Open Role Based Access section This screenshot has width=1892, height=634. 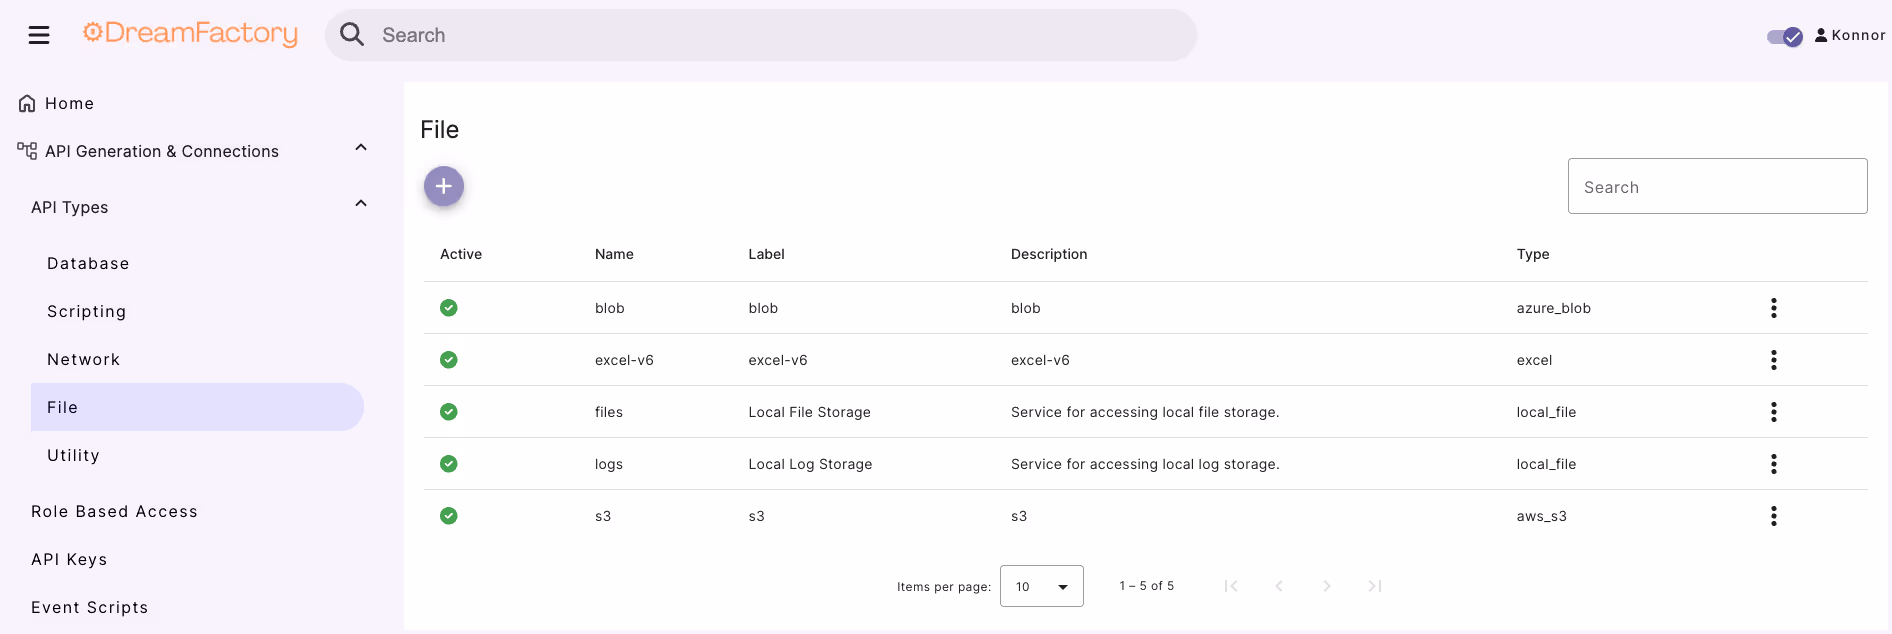pos(115,511)
